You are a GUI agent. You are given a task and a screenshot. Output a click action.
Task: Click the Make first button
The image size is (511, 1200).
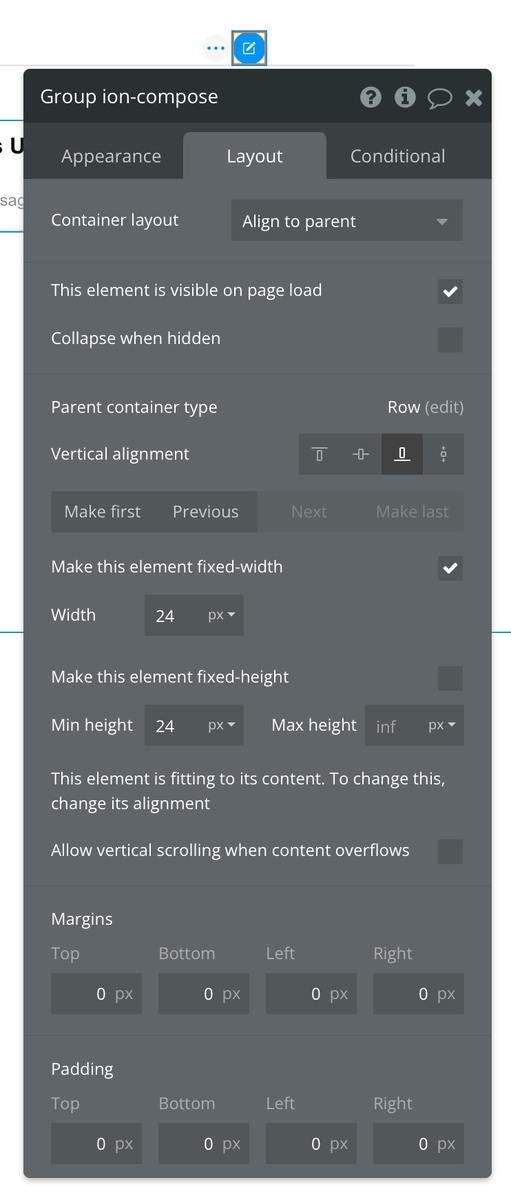(103, 511)
